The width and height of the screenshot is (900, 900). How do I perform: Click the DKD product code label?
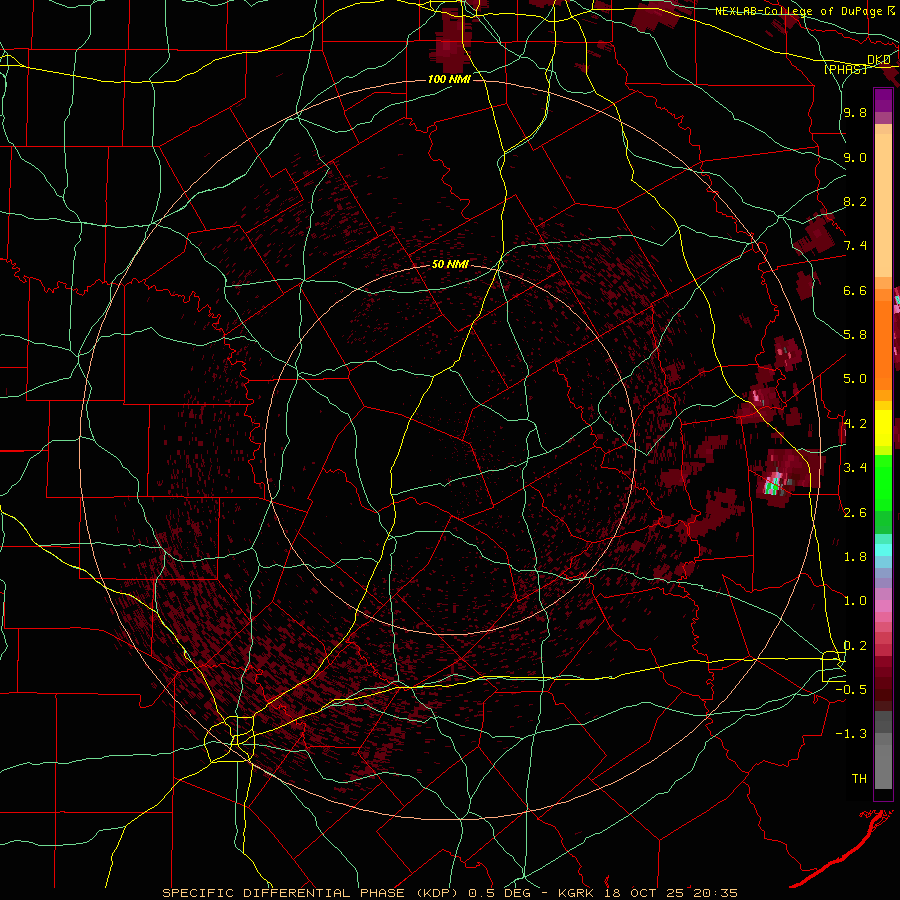coord(879,60)
